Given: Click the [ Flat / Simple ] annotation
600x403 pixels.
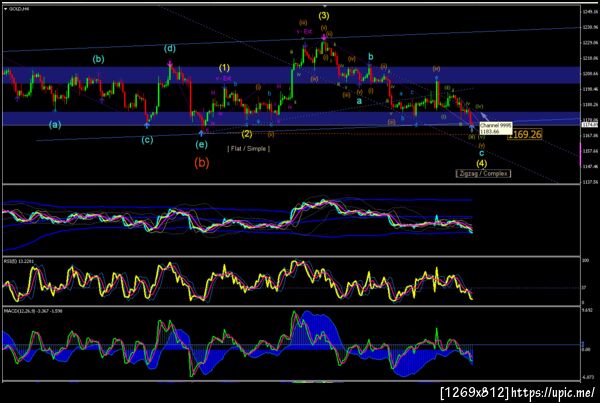Looking at the screenshot, I should pos(249,148).
